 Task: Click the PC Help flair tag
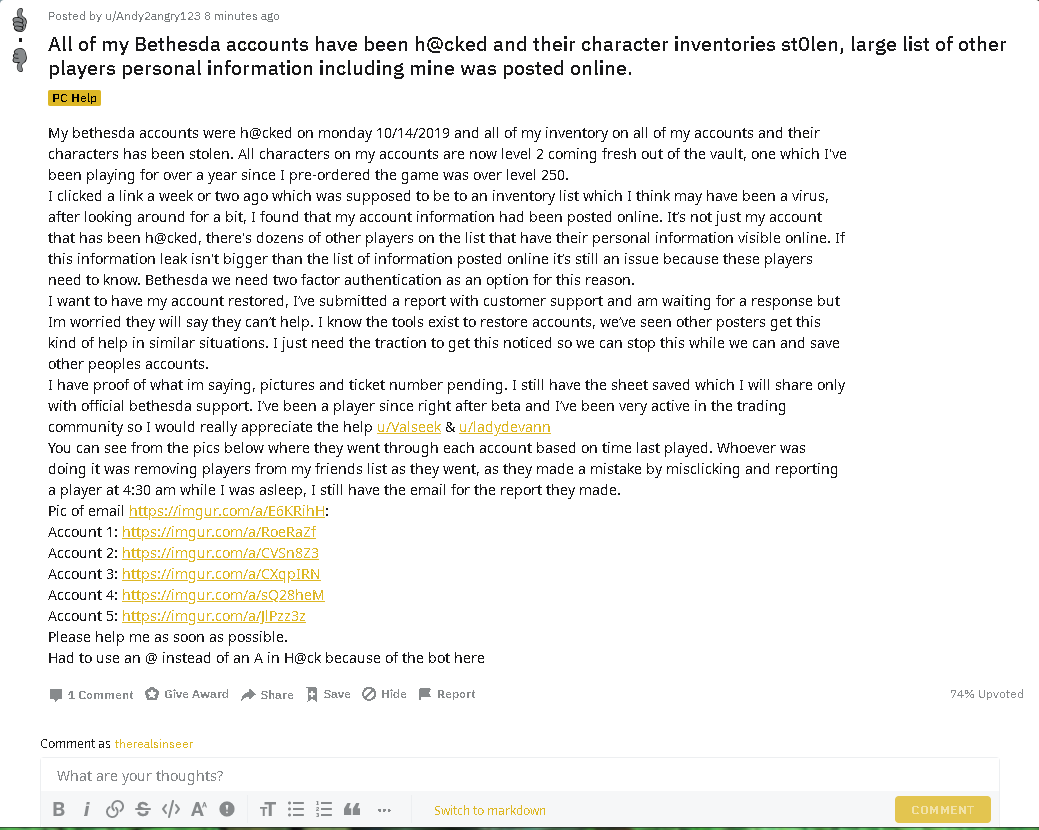tap(74, 98)
